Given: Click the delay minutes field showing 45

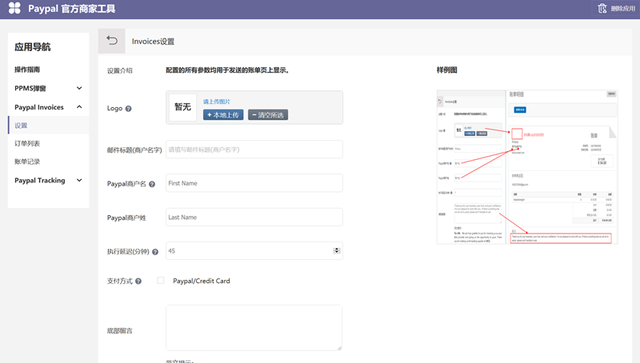Looking at the screenshot, I should [x=254, y=251].
